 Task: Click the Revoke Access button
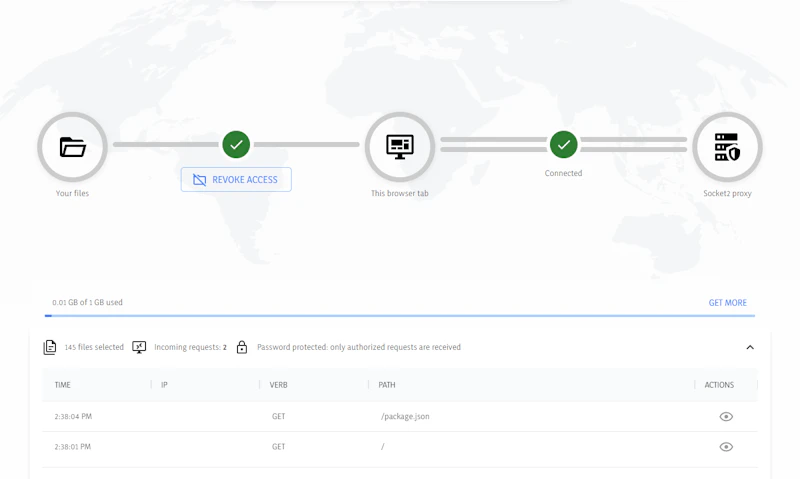coord(236,180)
